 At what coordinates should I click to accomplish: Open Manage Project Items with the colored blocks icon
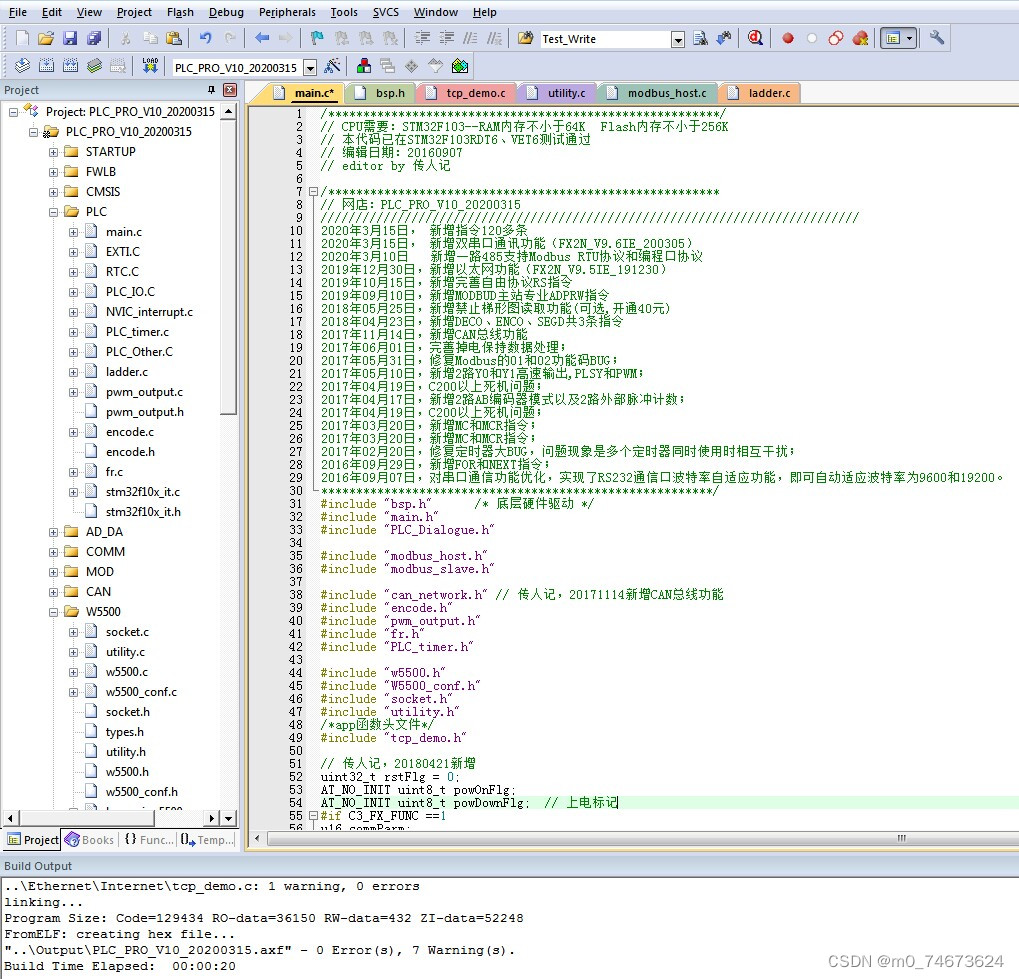364,66
